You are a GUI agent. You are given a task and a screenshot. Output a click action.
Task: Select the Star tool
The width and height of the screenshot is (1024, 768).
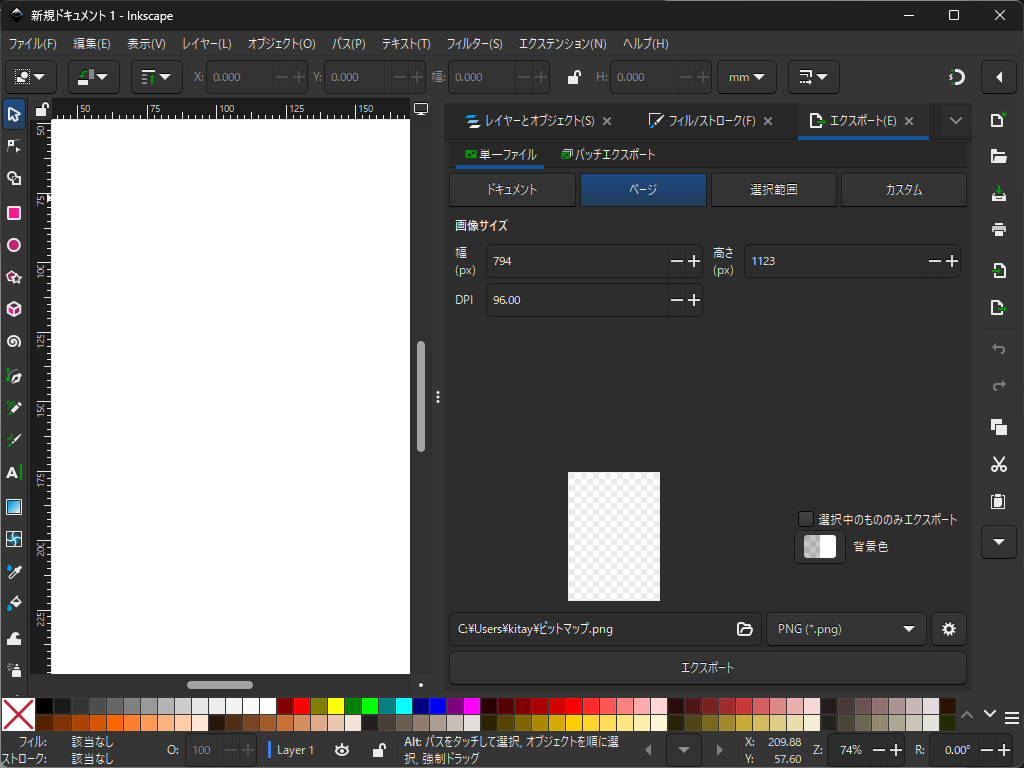[x=14, y=277]
